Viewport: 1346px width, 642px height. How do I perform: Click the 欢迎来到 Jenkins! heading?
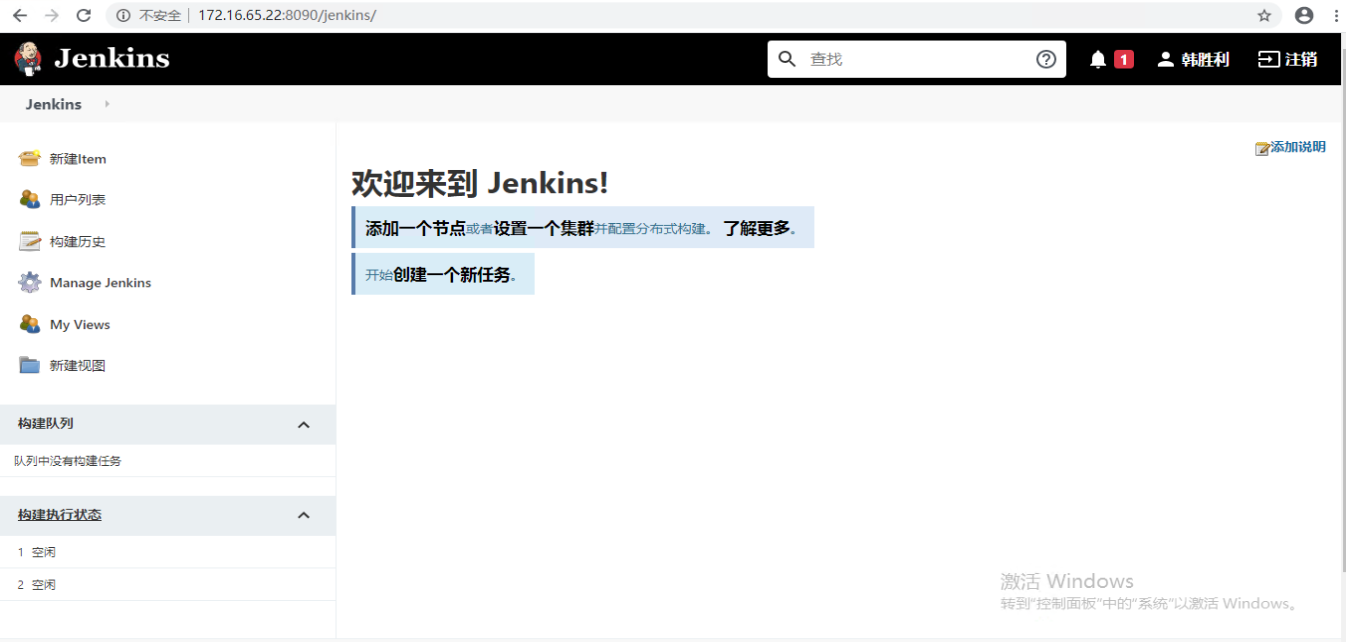[x=480, y=184]
